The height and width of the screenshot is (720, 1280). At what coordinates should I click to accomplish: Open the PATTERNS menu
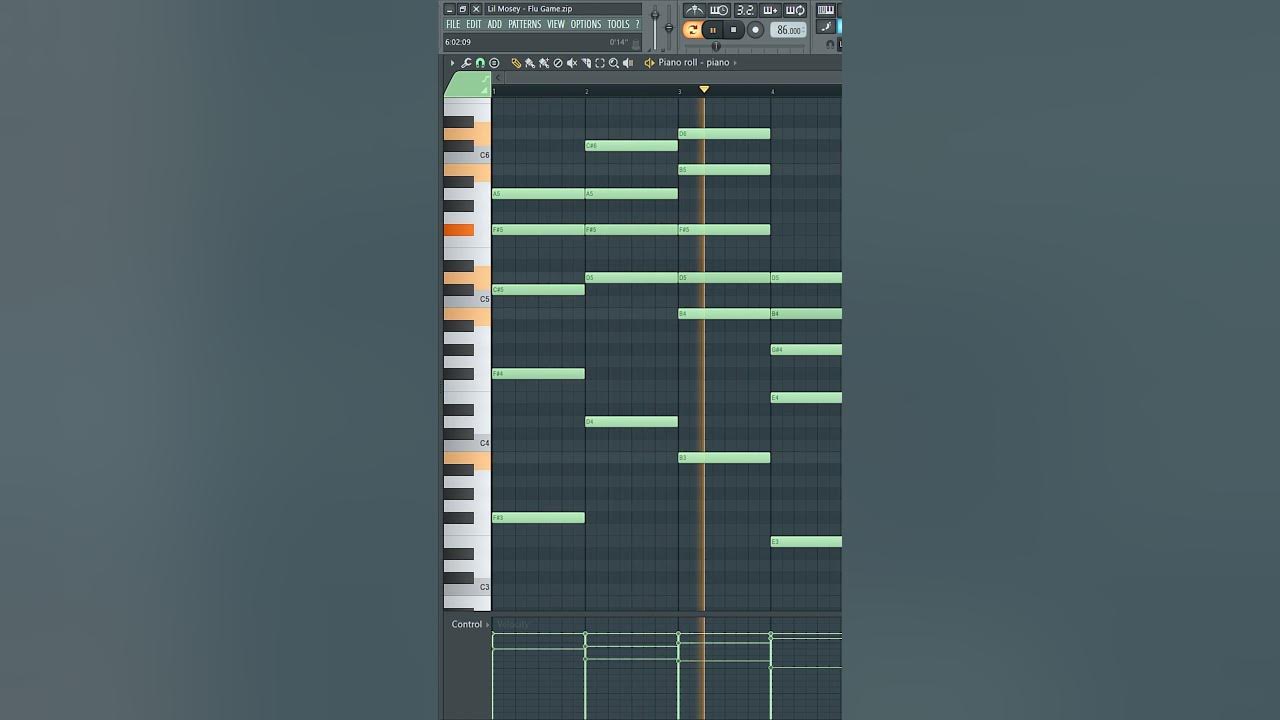pyautogui.click(x=525, y=24)
